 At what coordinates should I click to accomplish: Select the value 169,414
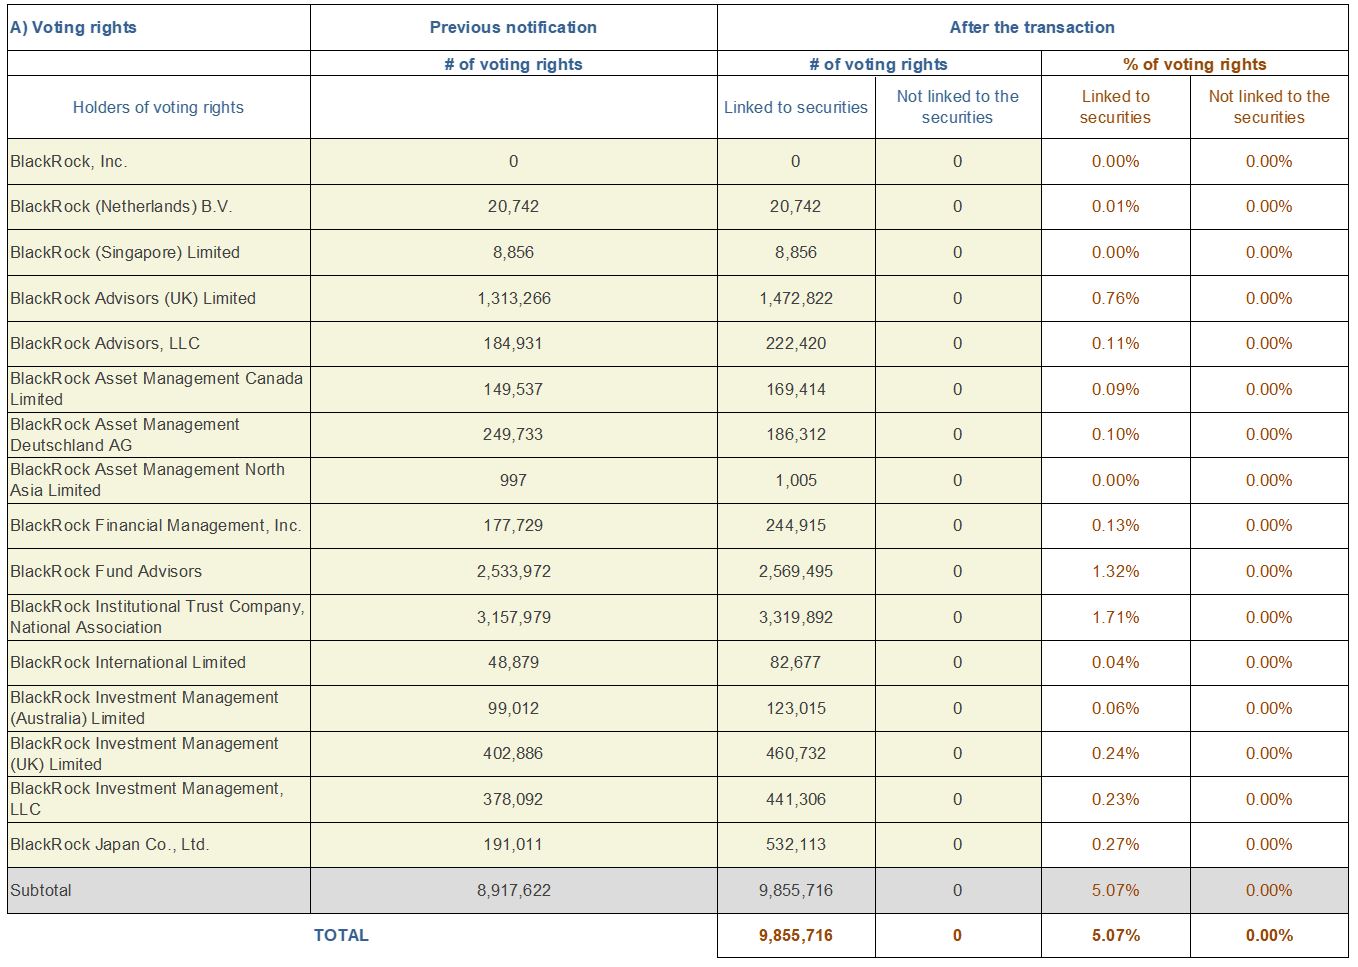pyautogui.click(x=796, y=389)
